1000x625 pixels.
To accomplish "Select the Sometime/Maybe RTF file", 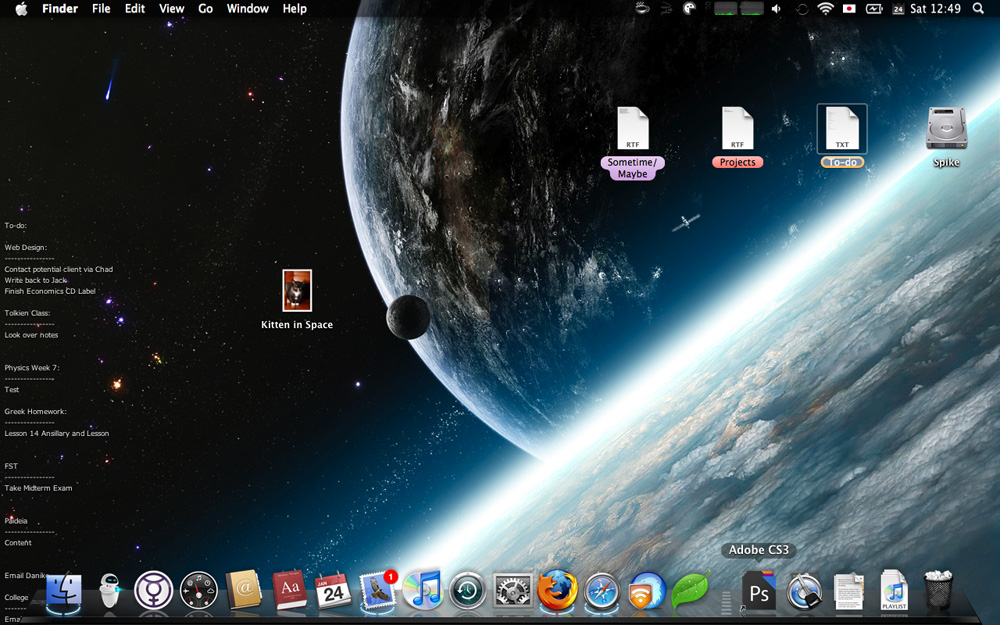I will point(633,129).
